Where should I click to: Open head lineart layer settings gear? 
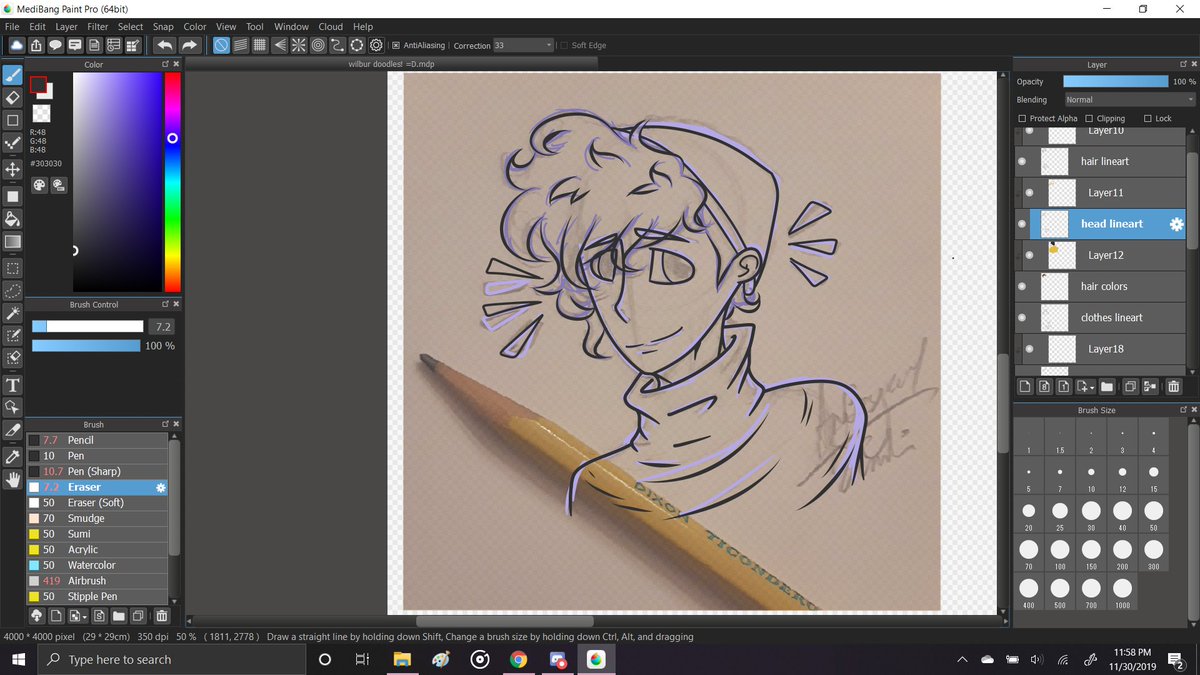pyautogui.click(x=1176, y=224)
